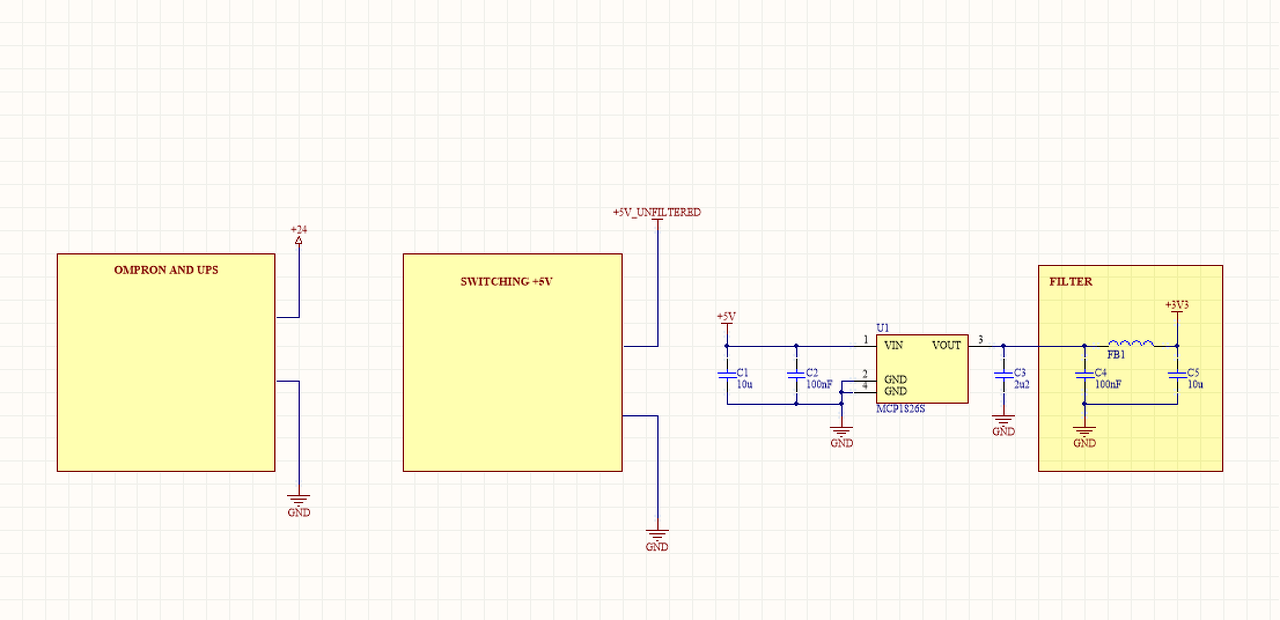
Task: Click the +3V3 power port symbol
Action: [x=1177, y=308]
